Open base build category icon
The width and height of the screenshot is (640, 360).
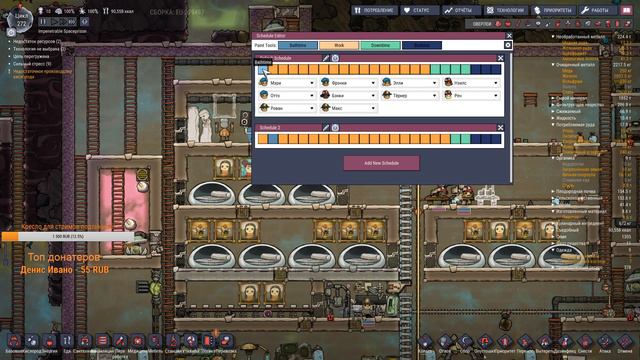(x=14, y=341)
